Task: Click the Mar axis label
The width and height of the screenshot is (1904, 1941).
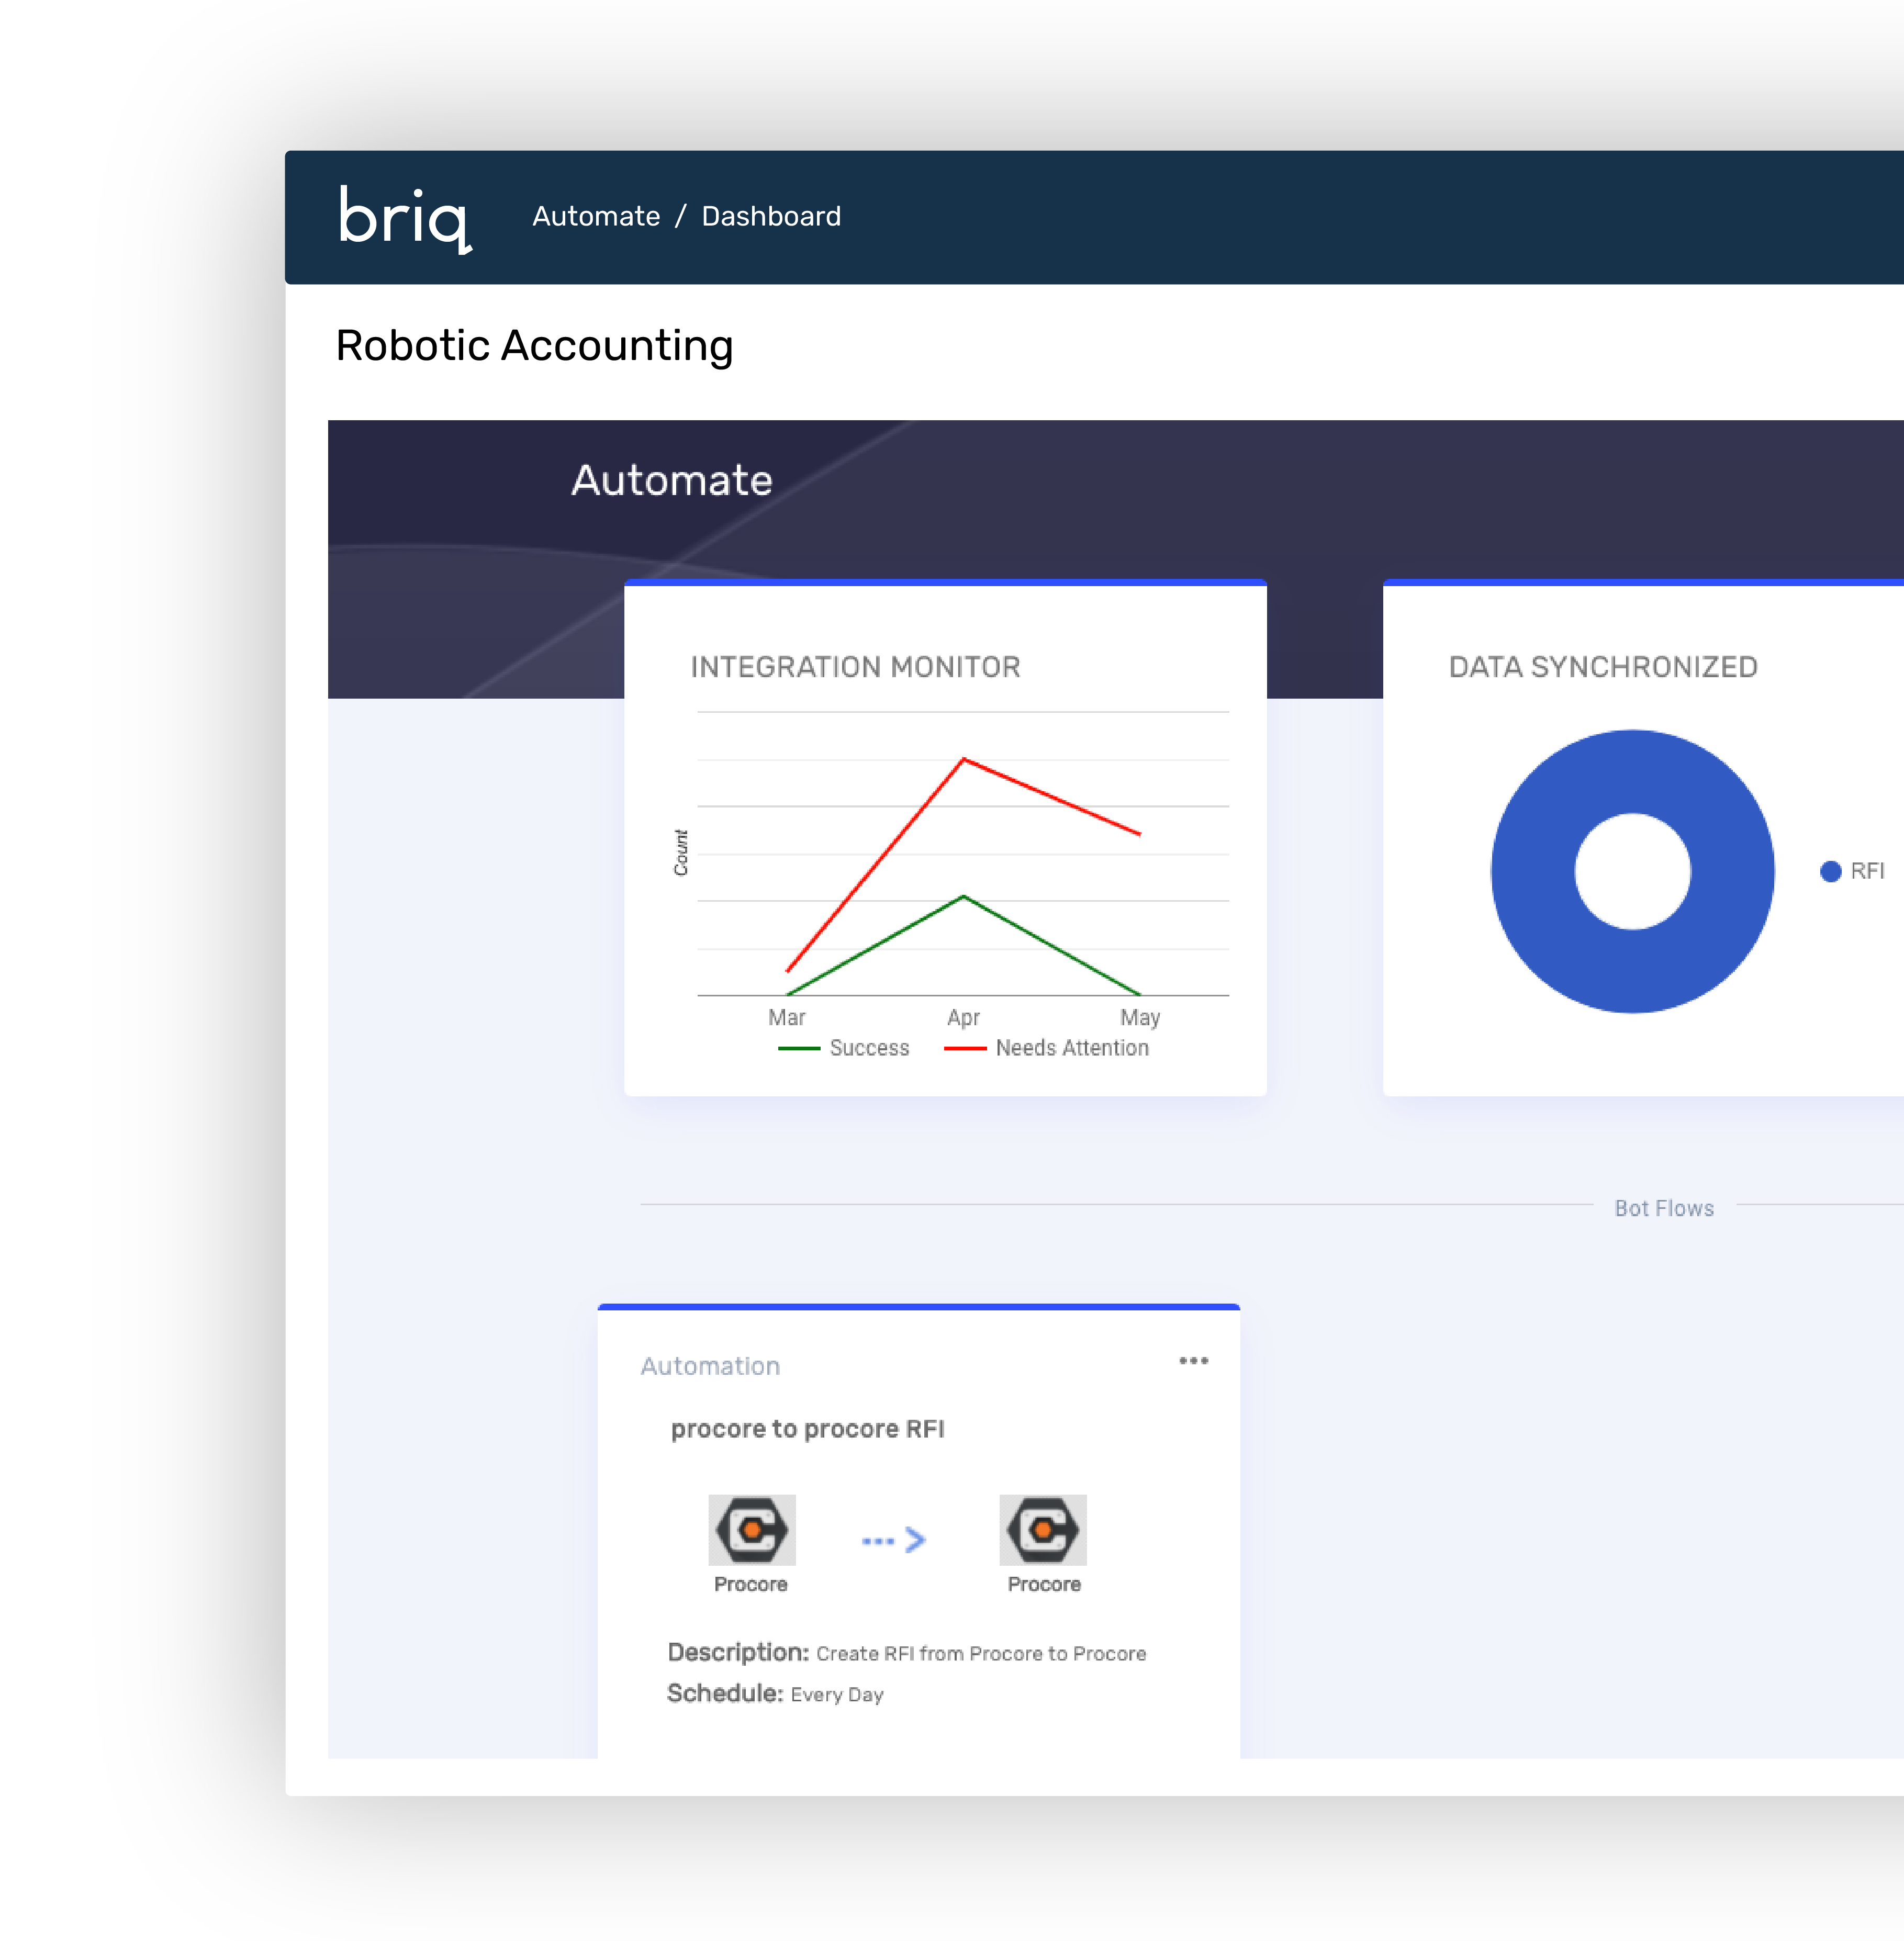Action: pos(786,1017)
